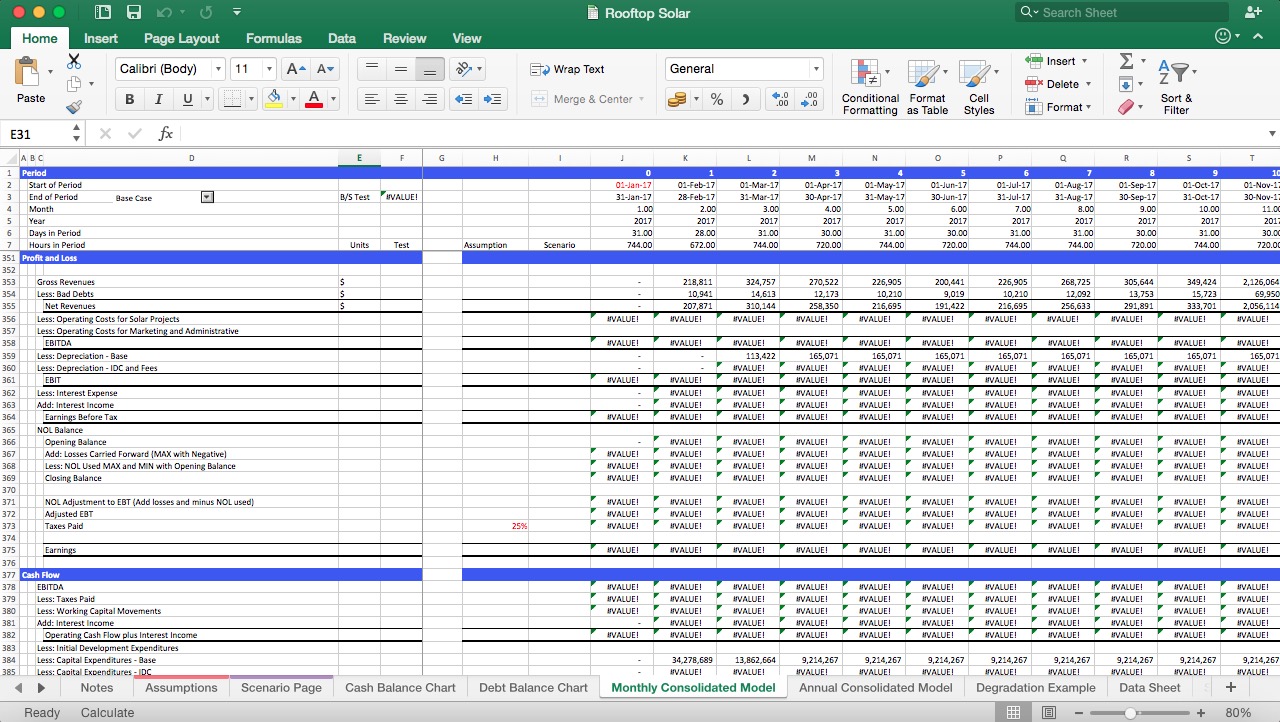Open the Base Case scenario dropdown in the sheet
This screenshot has width=1280, height=722.
coord(207,197)
